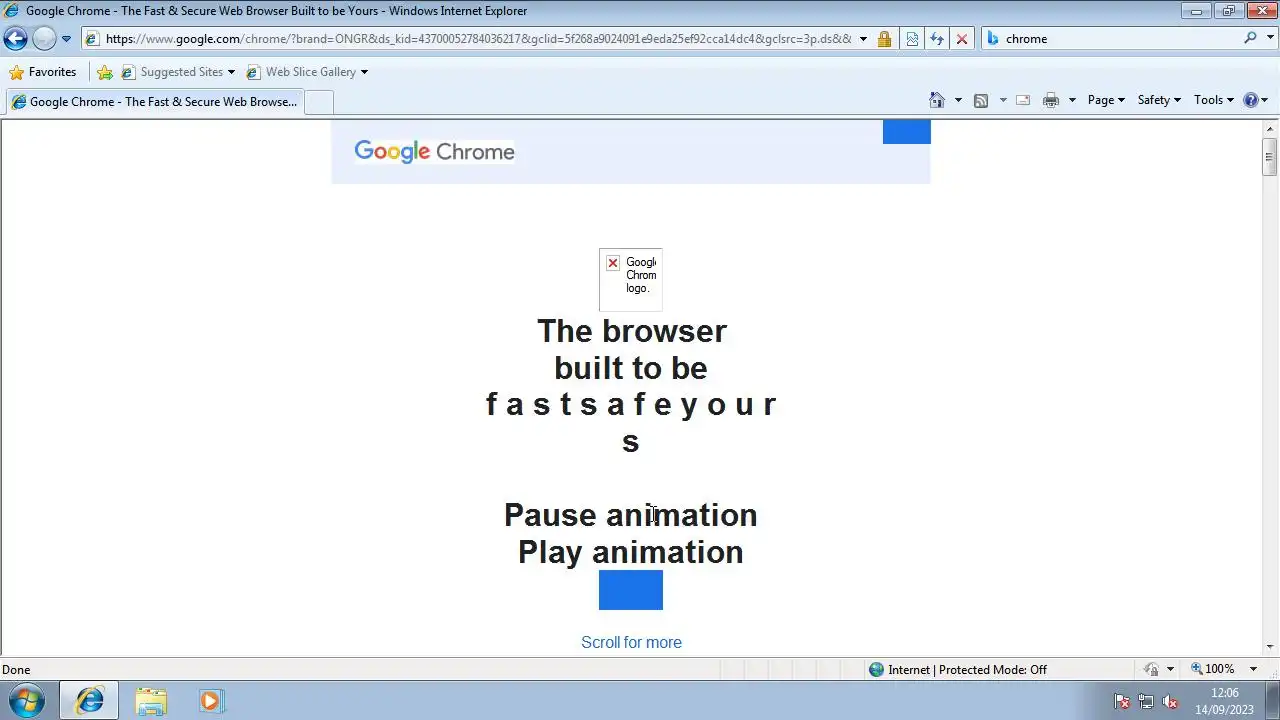1280x720 pixels.
Task: Click the blue button below Play animation
Action: coord(631,590)
